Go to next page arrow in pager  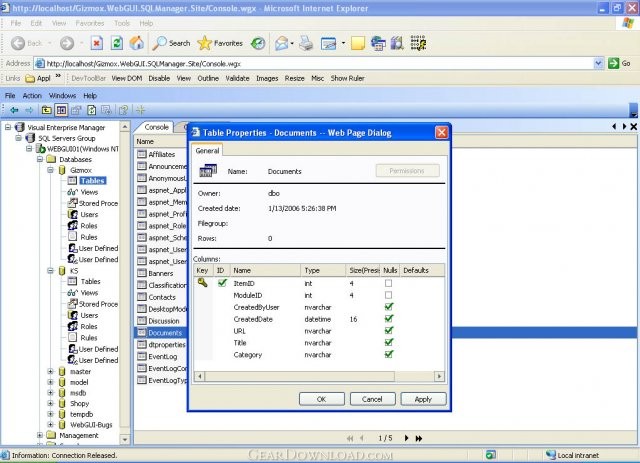[x=406, y=438]
